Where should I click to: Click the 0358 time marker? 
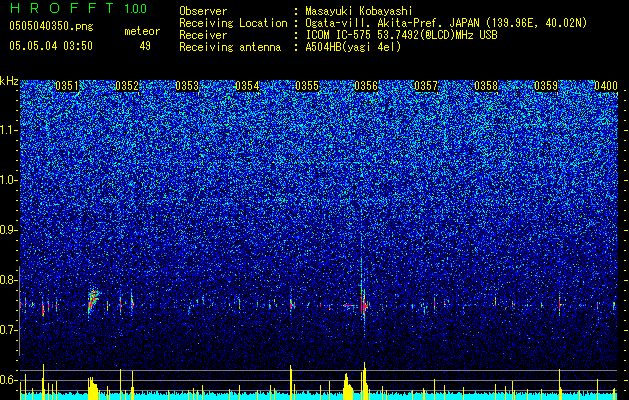pyautogui.click(x=486, y=86)
